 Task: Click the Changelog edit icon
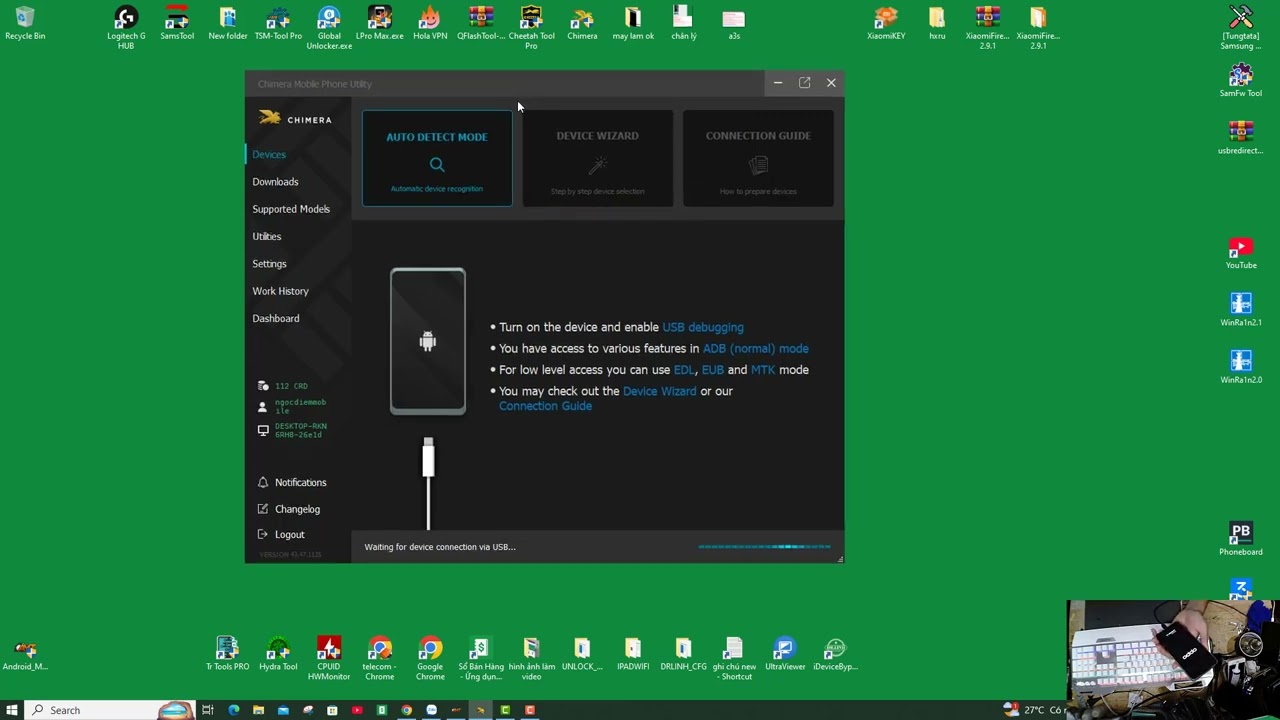(x=263, y=509)
